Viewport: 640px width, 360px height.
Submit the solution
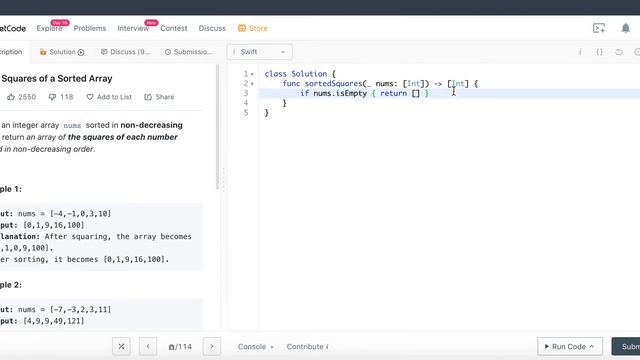(626, 347)
